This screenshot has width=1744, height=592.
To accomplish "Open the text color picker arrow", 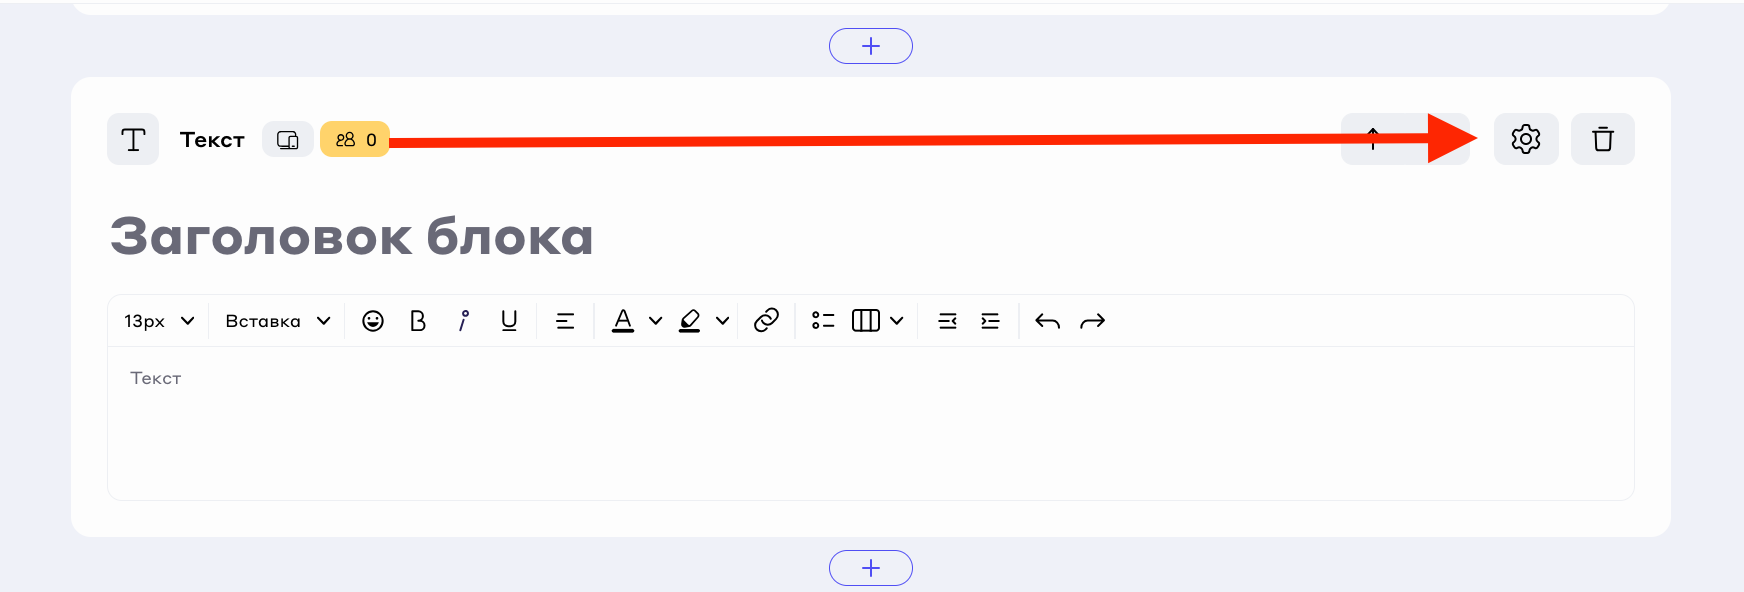I will (655, 321).
